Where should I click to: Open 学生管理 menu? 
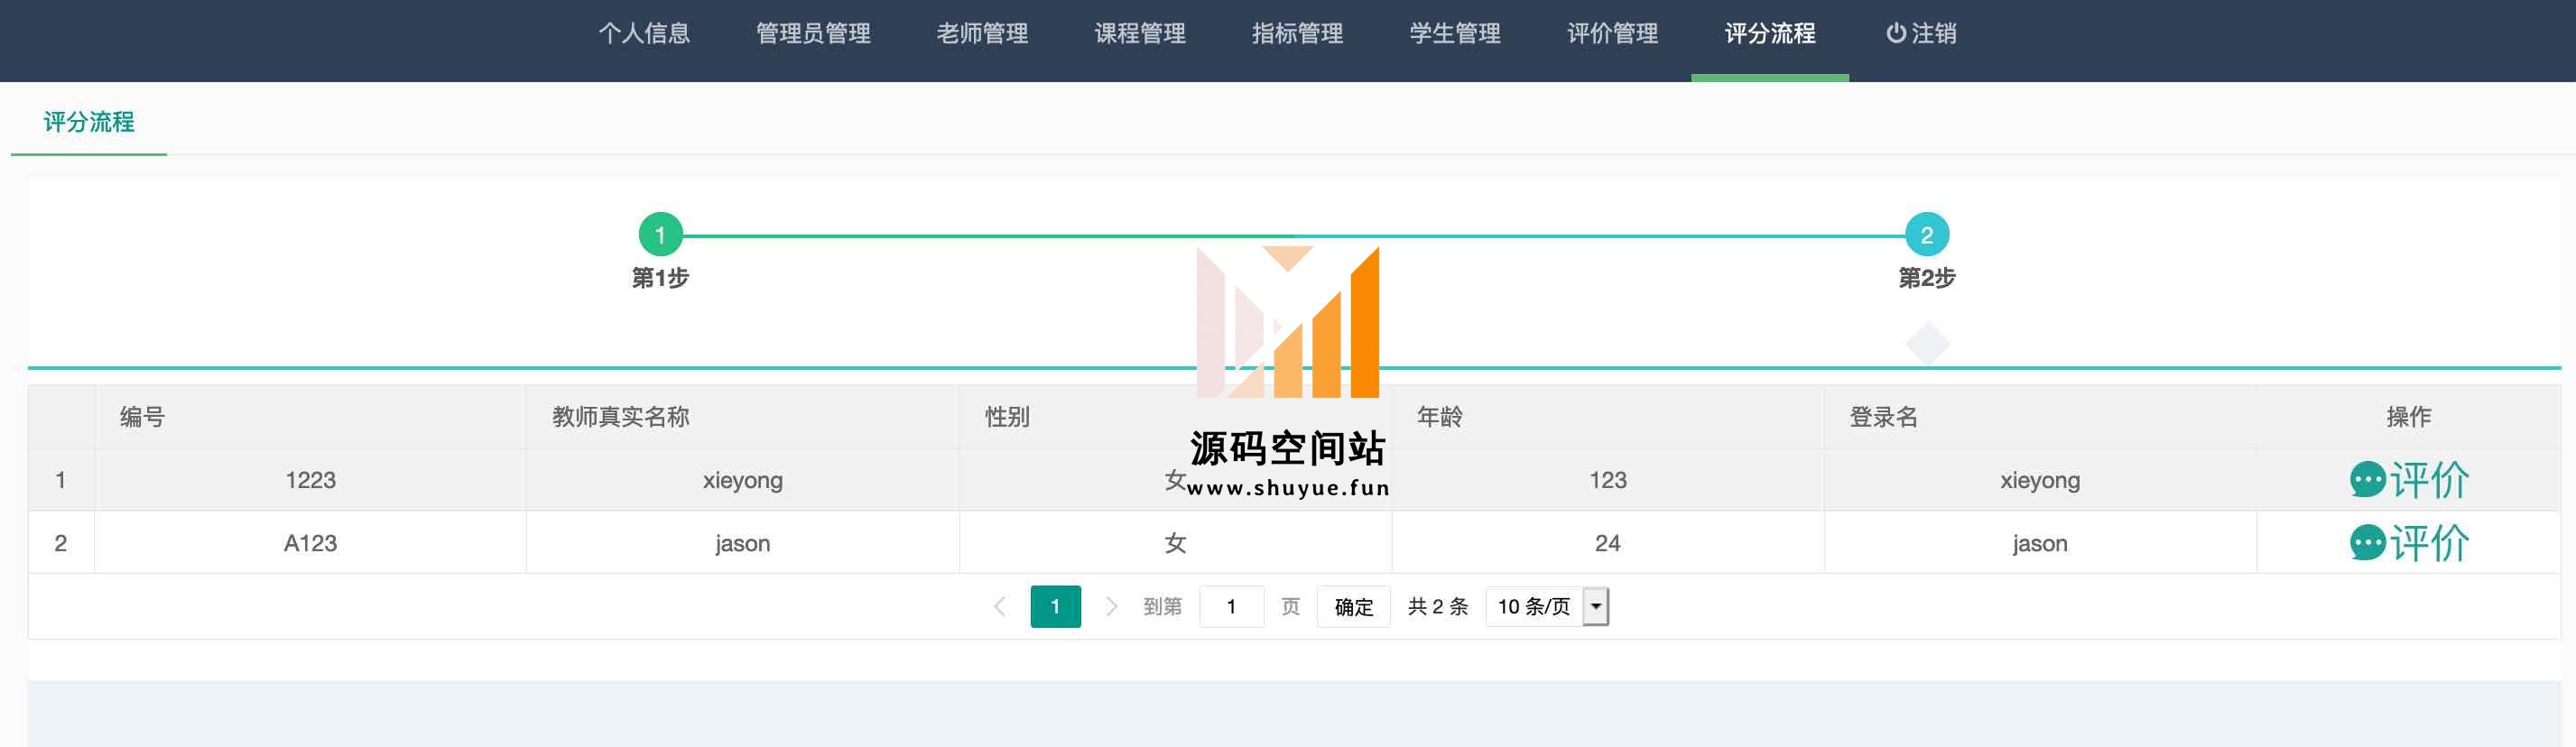[1455, 33]
